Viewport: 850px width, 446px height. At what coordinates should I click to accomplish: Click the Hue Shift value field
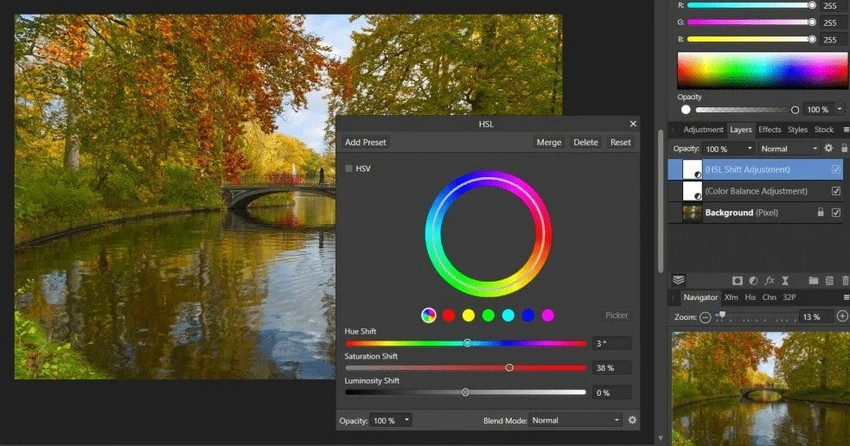611,343
